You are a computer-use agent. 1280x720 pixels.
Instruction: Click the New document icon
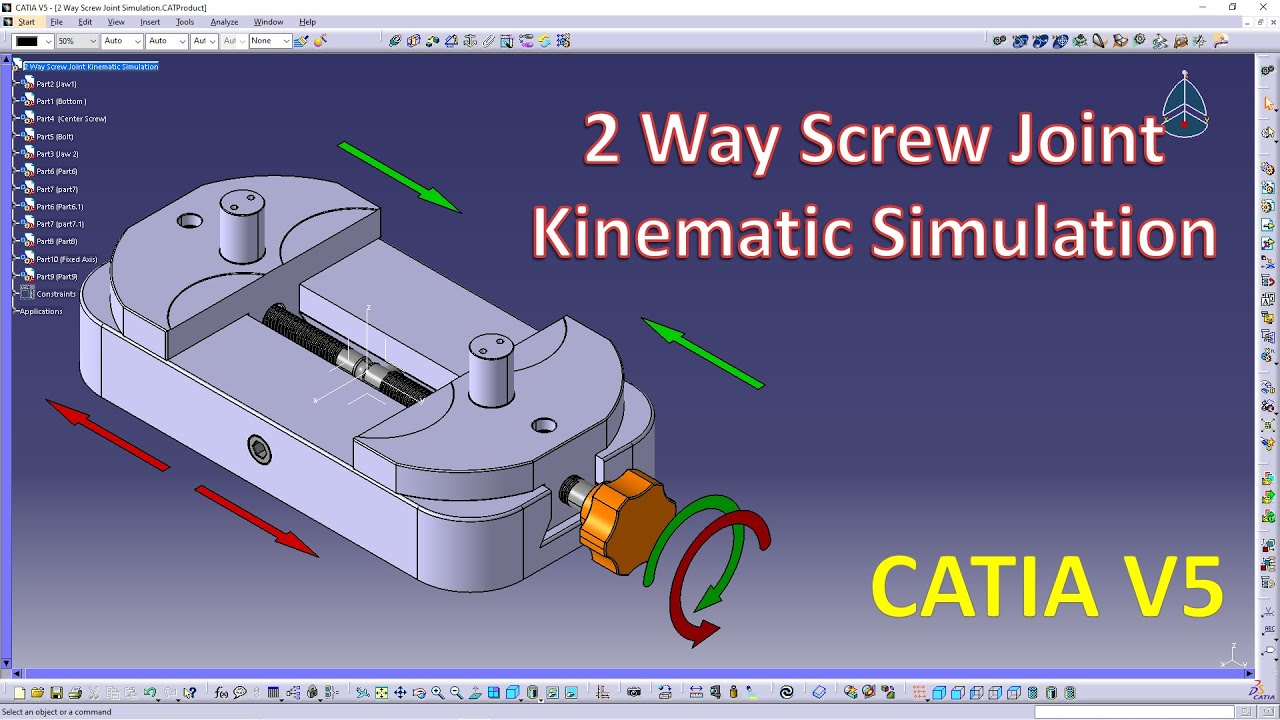(x=19, y=692)
